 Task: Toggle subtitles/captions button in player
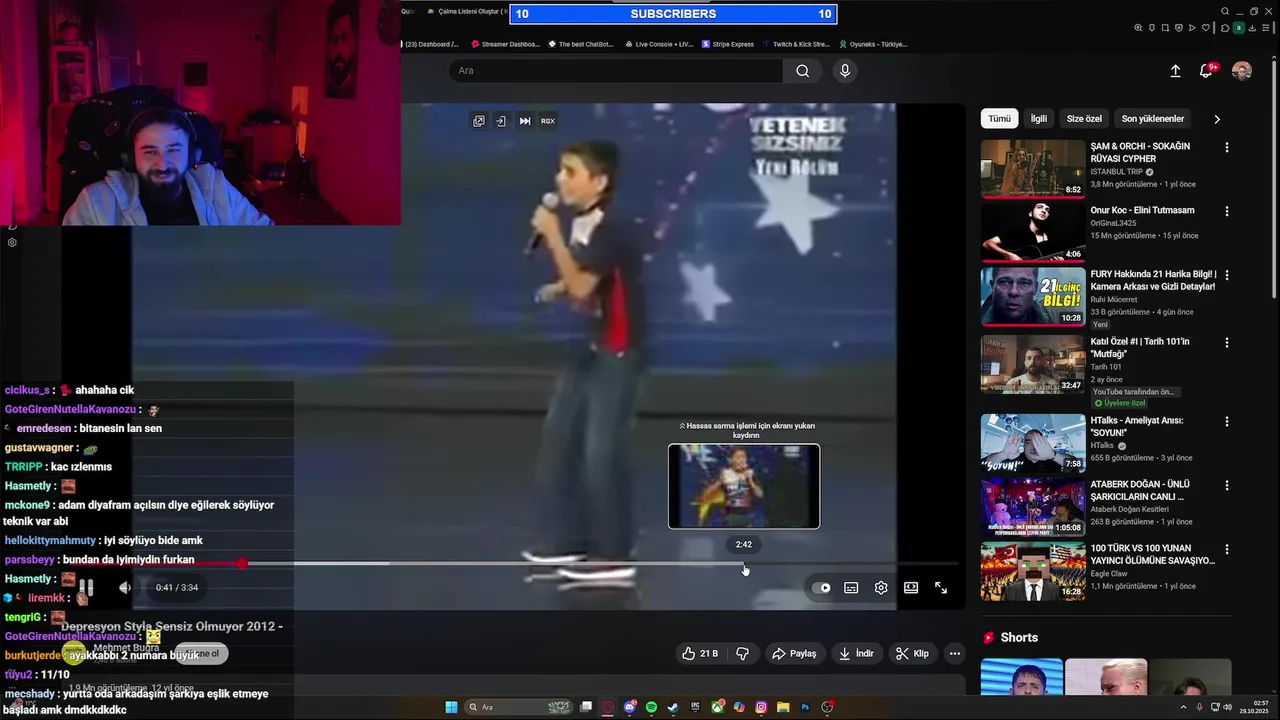point(851,588)
